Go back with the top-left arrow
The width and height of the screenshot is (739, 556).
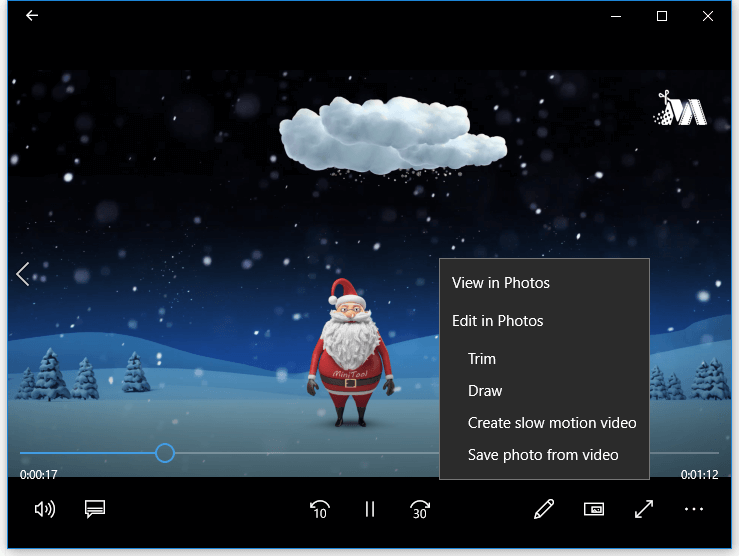coord(32,16)
